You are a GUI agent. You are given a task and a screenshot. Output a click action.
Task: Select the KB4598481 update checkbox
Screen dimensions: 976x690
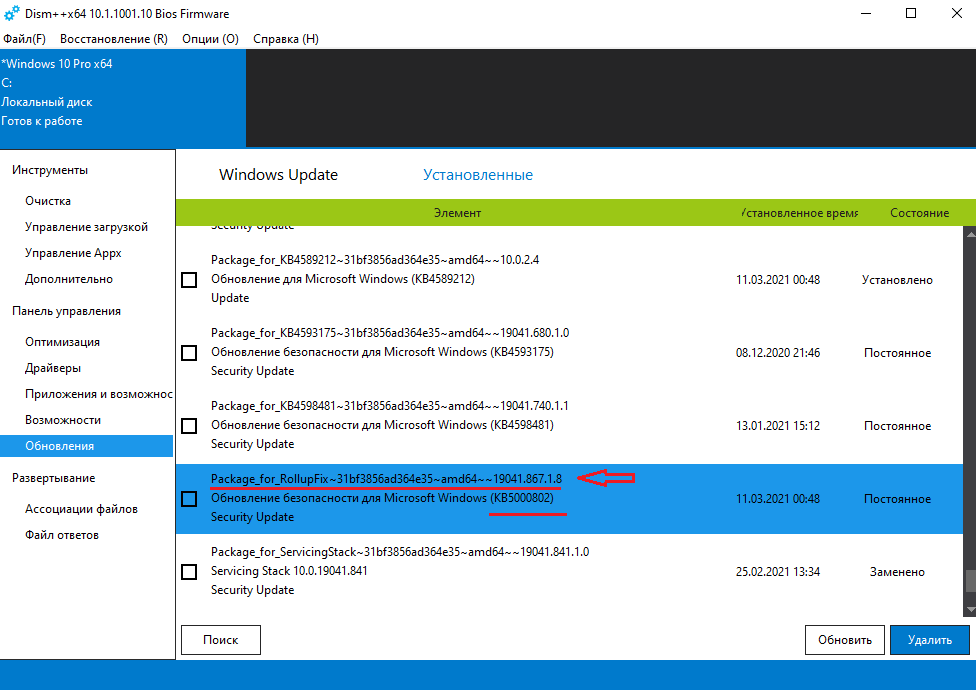tap(189, 426)
